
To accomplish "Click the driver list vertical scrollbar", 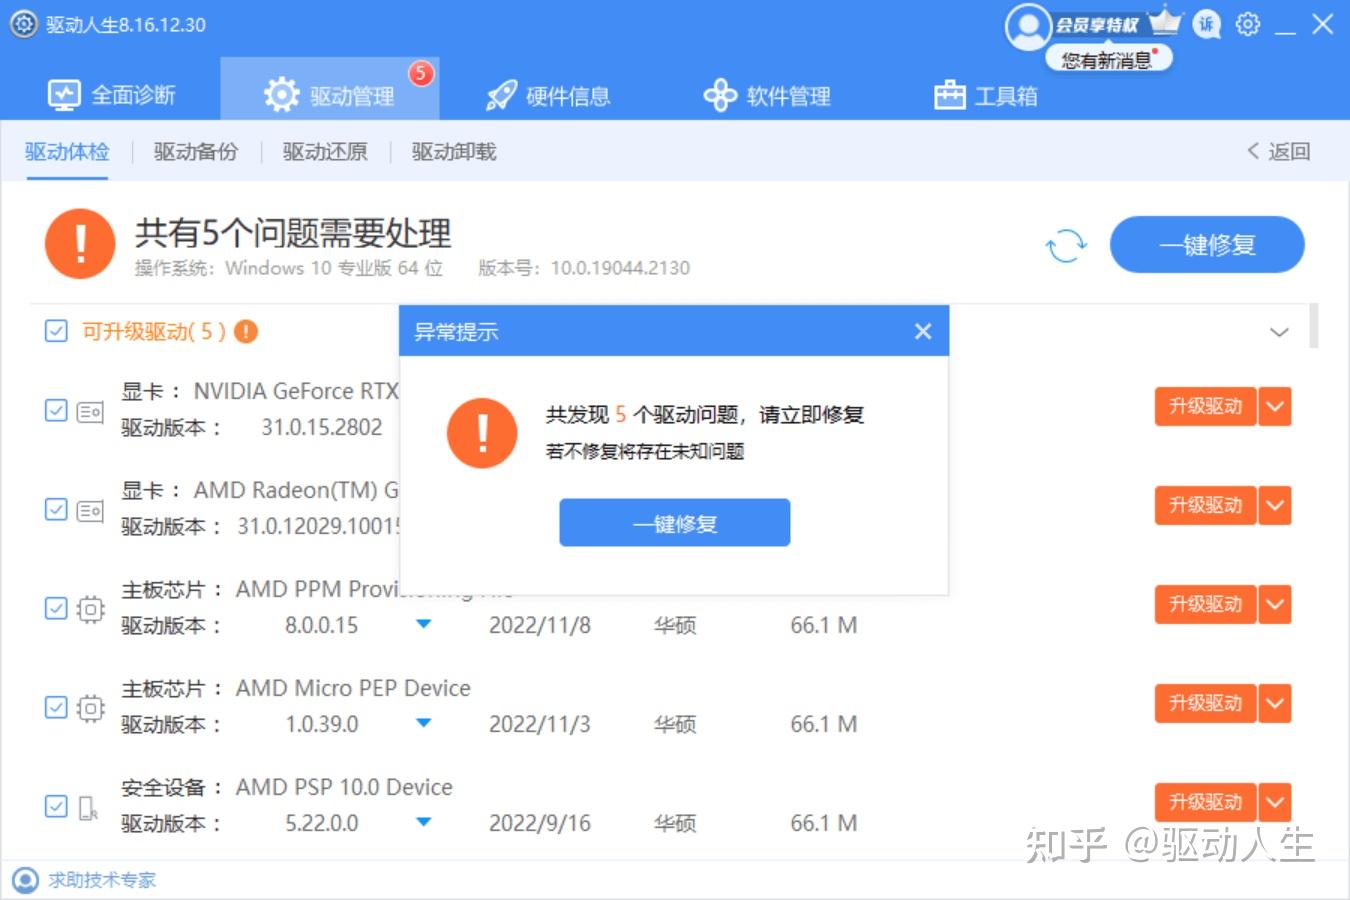I will coord(1314,326).
